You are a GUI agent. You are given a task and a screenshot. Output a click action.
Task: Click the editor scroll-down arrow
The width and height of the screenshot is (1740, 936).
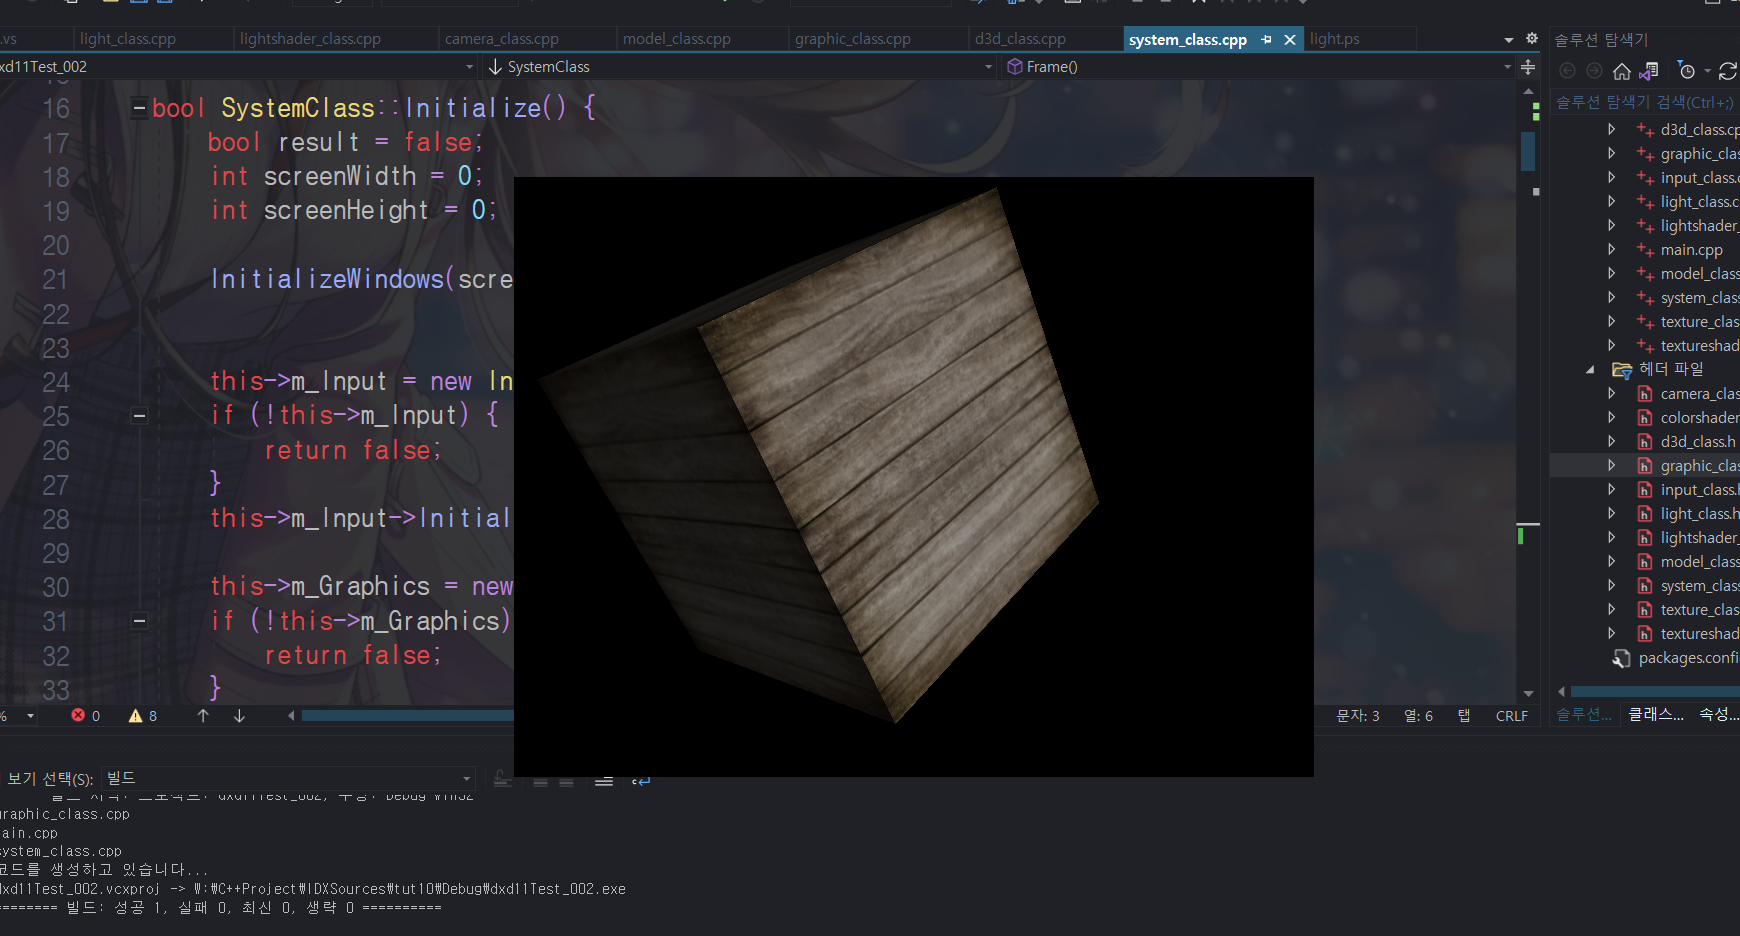1528,693
